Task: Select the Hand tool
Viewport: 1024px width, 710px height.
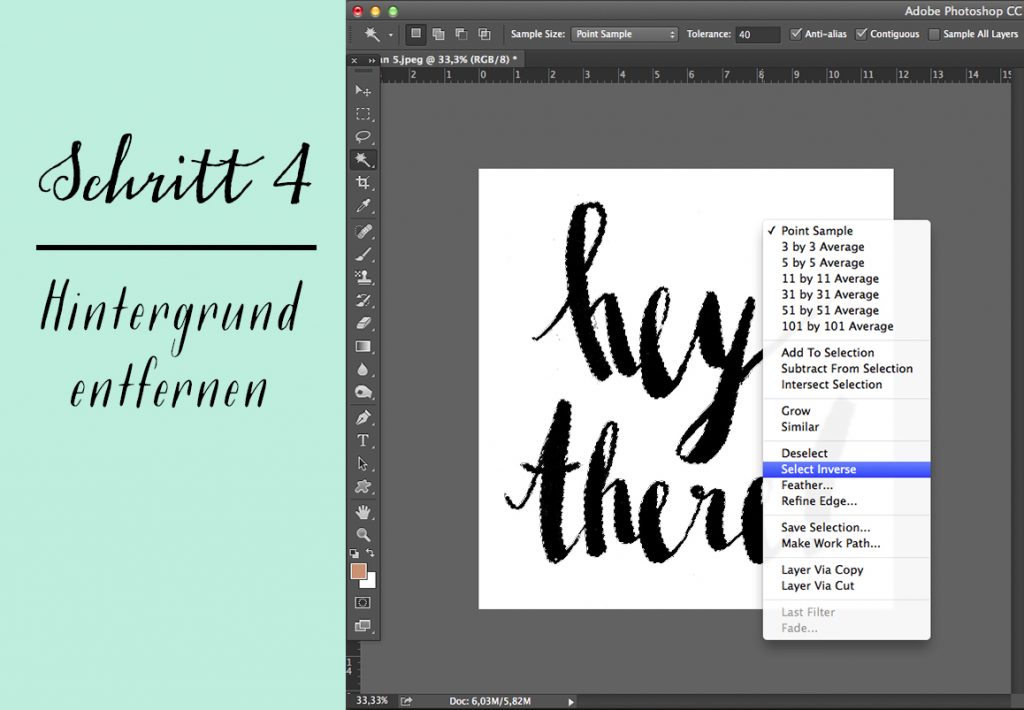Action: (x=364, y=512)
